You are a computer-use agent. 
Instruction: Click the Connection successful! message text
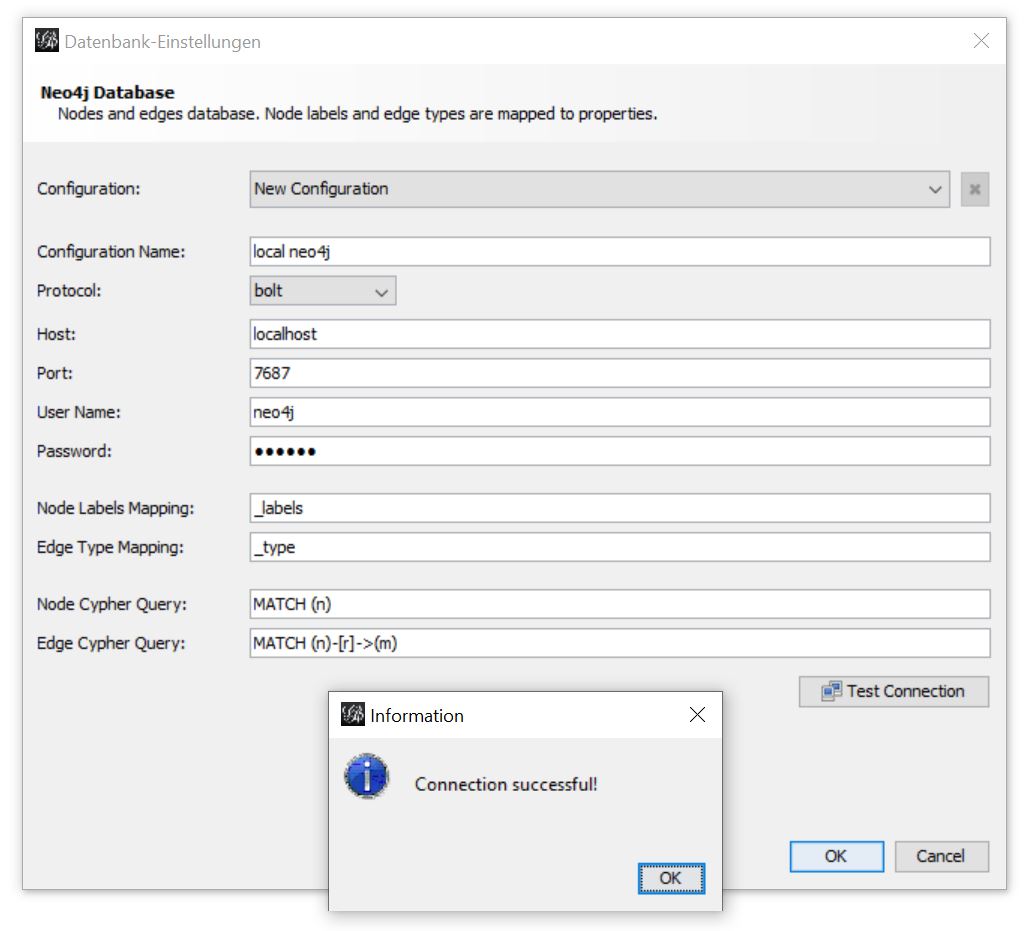tap(506, 784)
